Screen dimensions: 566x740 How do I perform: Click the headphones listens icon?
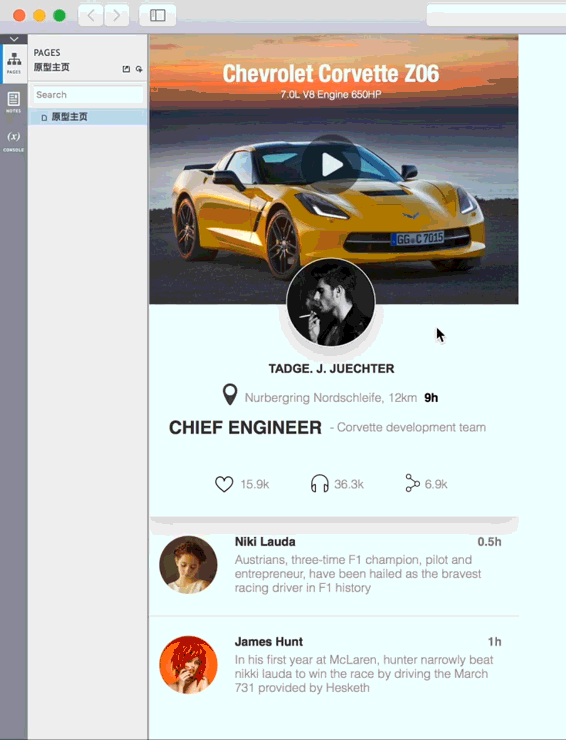[x=320, y=484]
